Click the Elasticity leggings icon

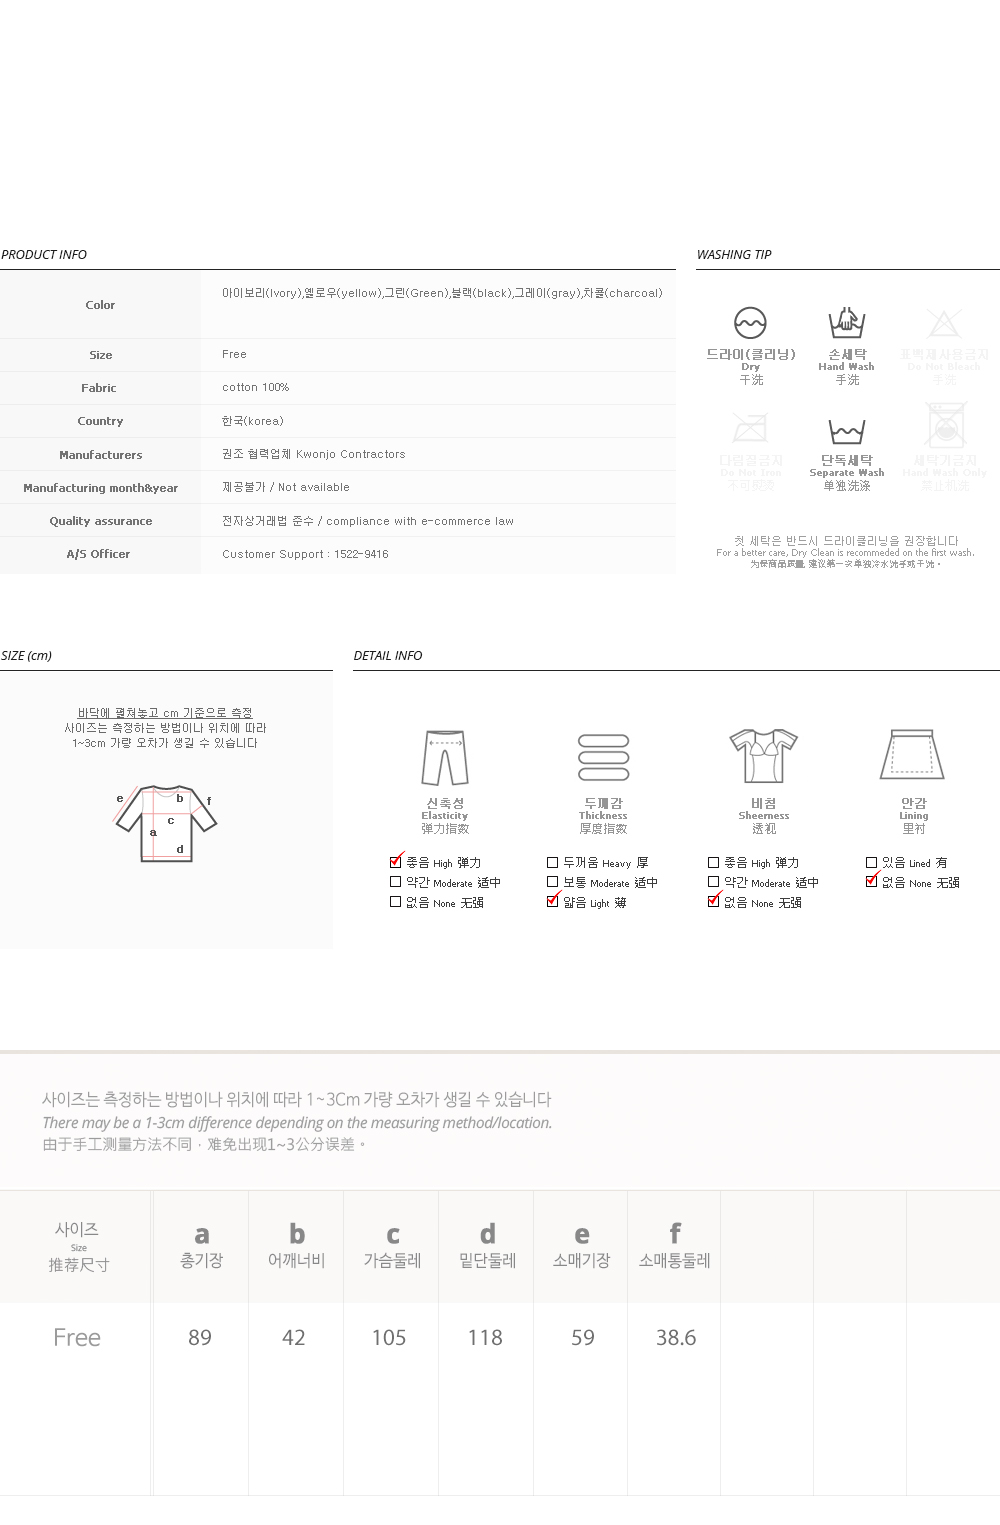pyautogui.click(x=445, y=758)
